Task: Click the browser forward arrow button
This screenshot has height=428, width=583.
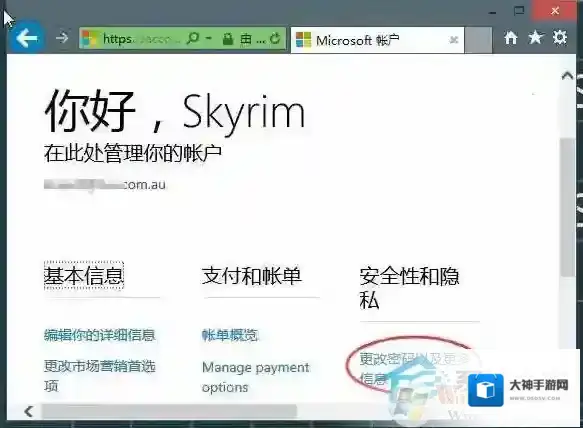Action: tap(62, 38)
